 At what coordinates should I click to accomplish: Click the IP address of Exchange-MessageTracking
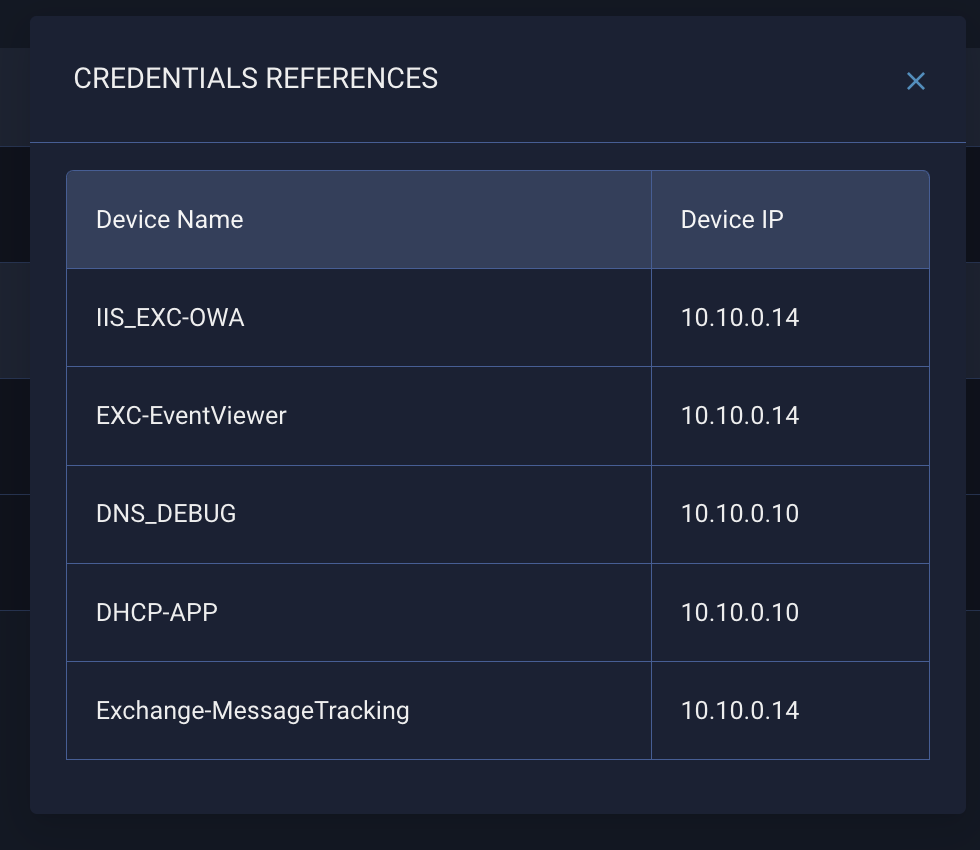pyautogui.click(x=740, y=711)
